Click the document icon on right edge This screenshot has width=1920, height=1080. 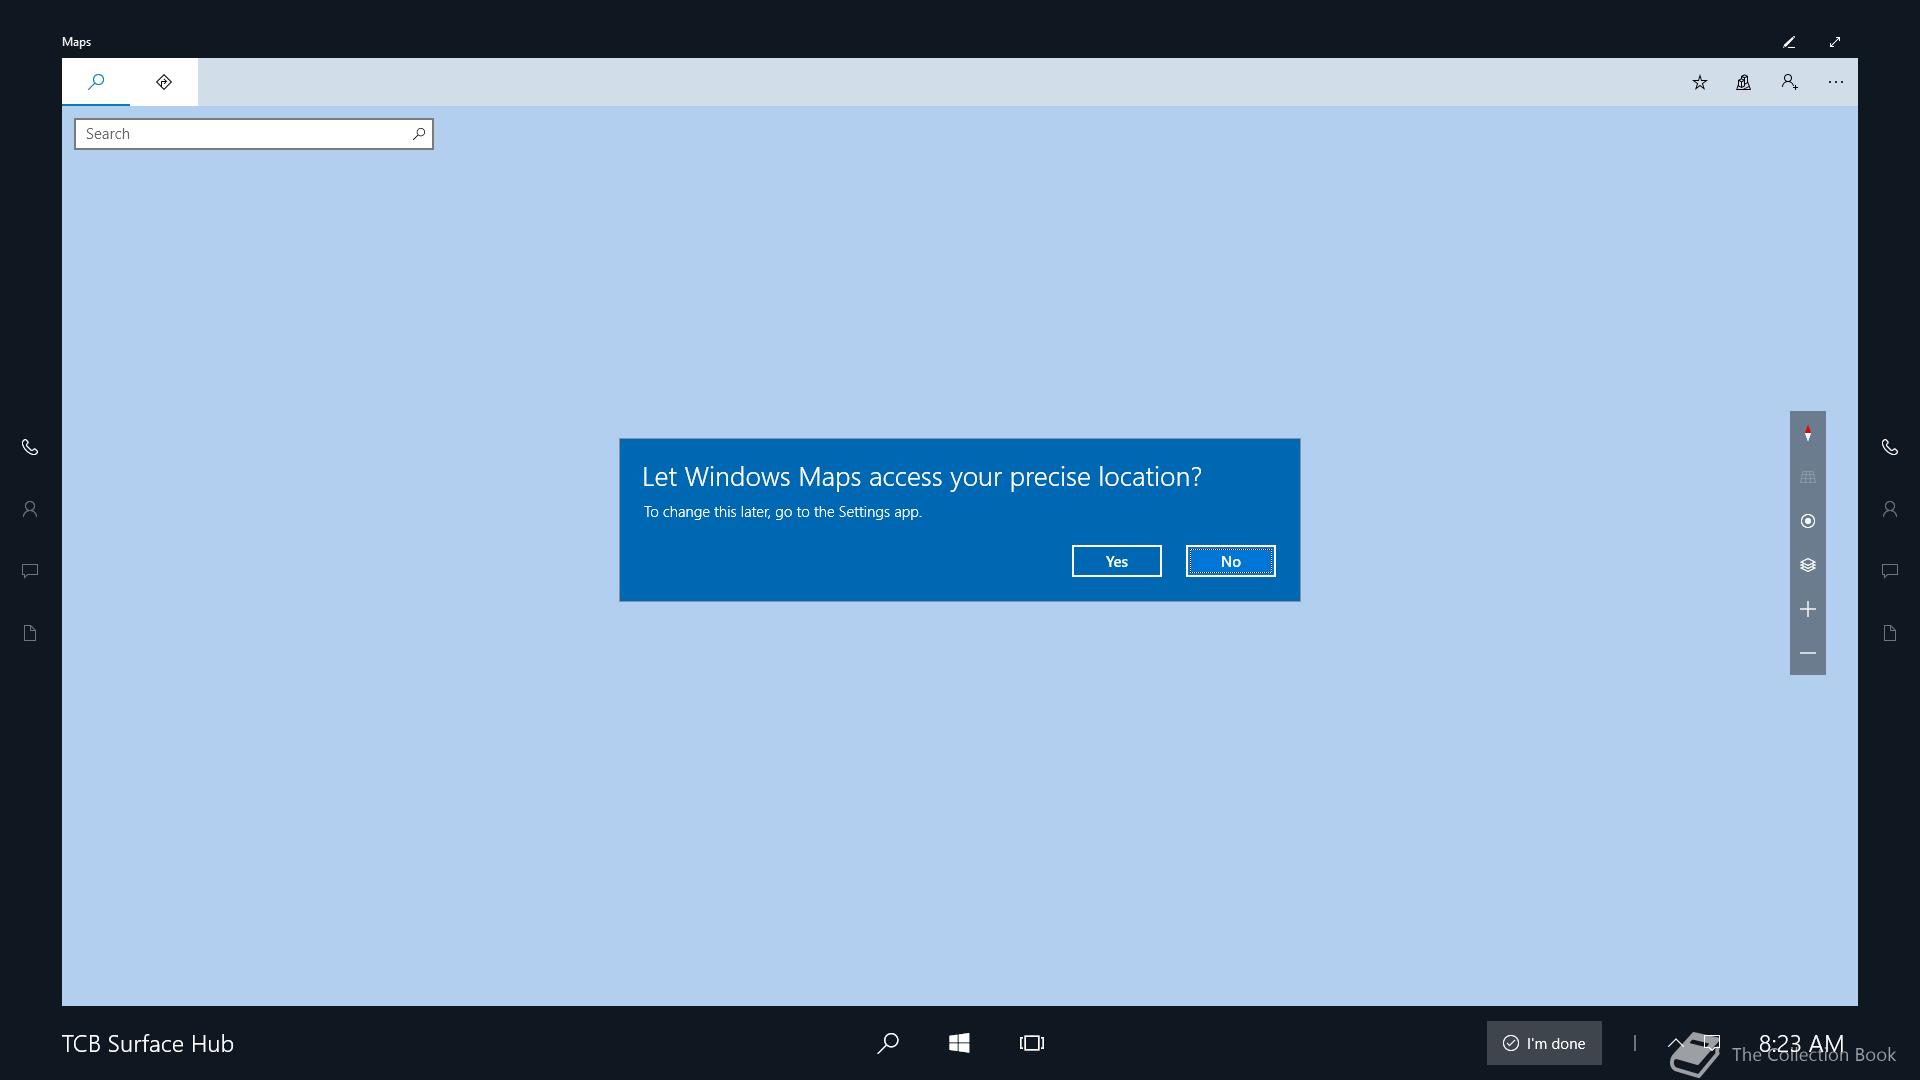(1890, 633)
